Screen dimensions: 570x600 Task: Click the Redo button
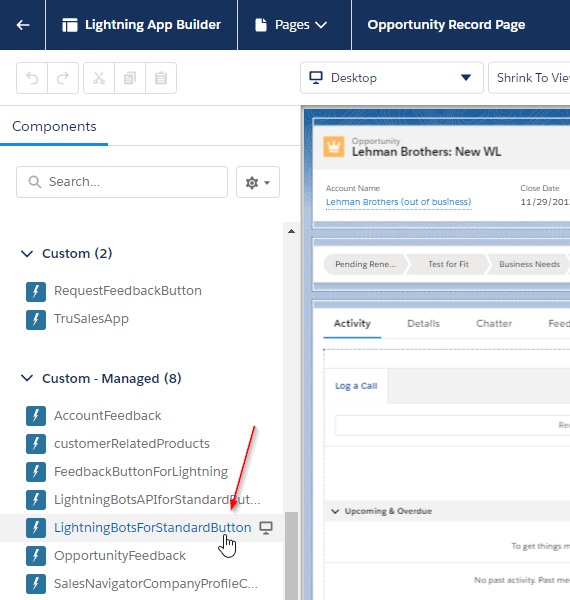tap(63, 78)
